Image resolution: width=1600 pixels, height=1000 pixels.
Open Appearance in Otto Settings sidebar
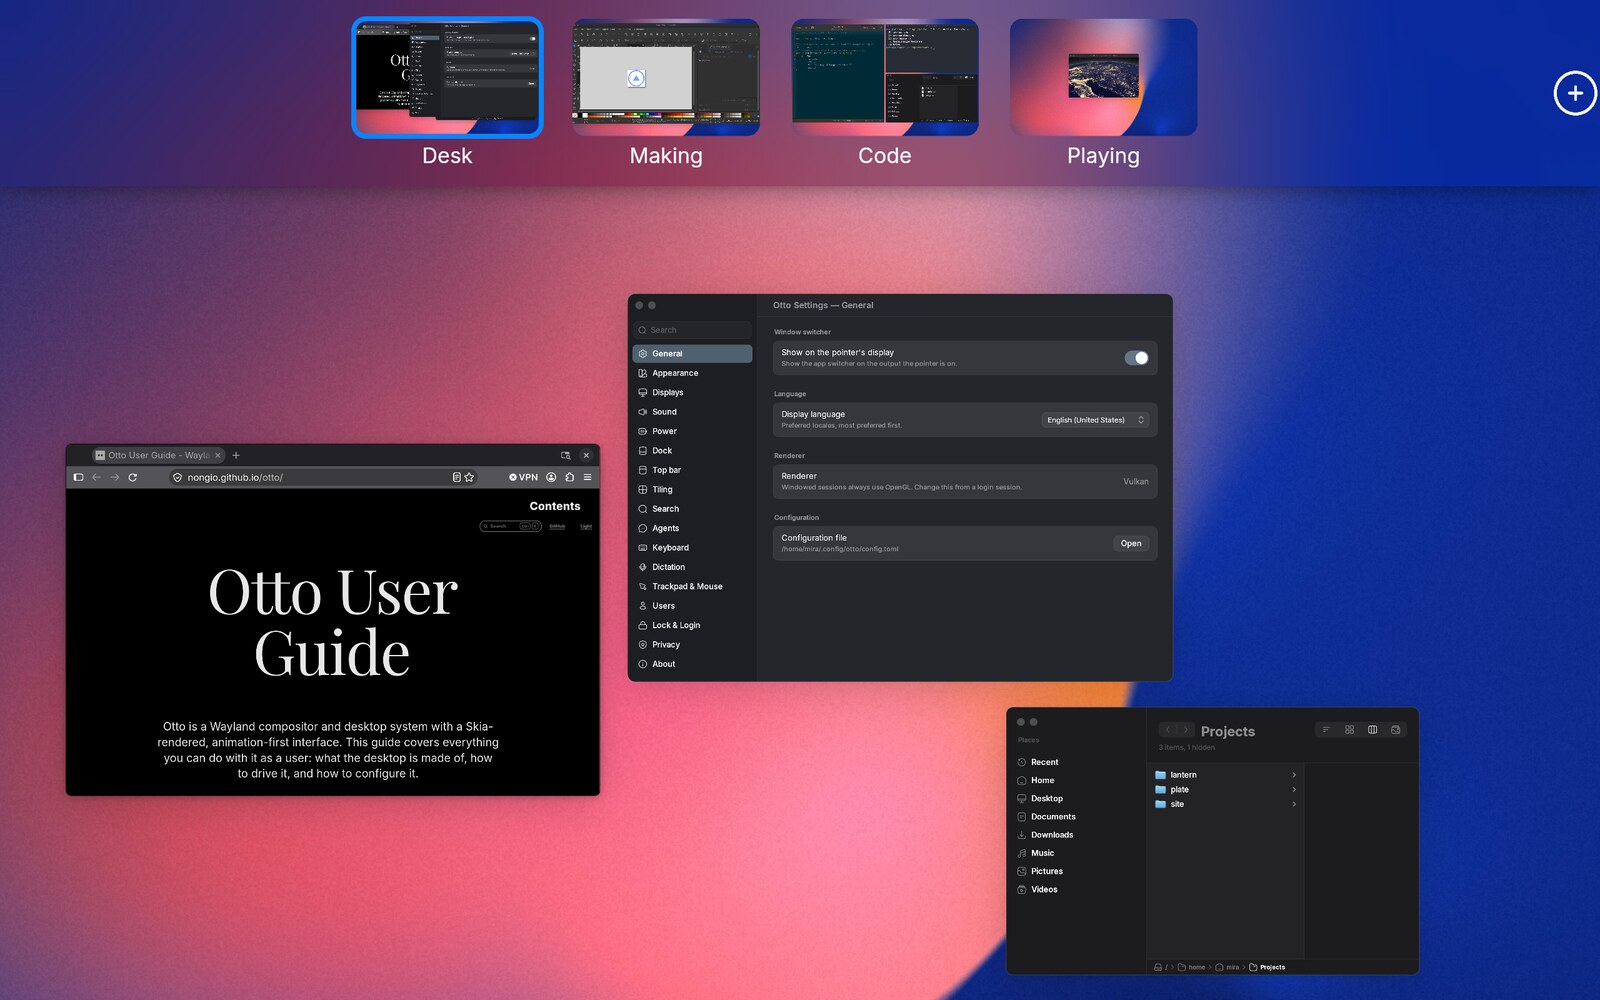point(692,373)
